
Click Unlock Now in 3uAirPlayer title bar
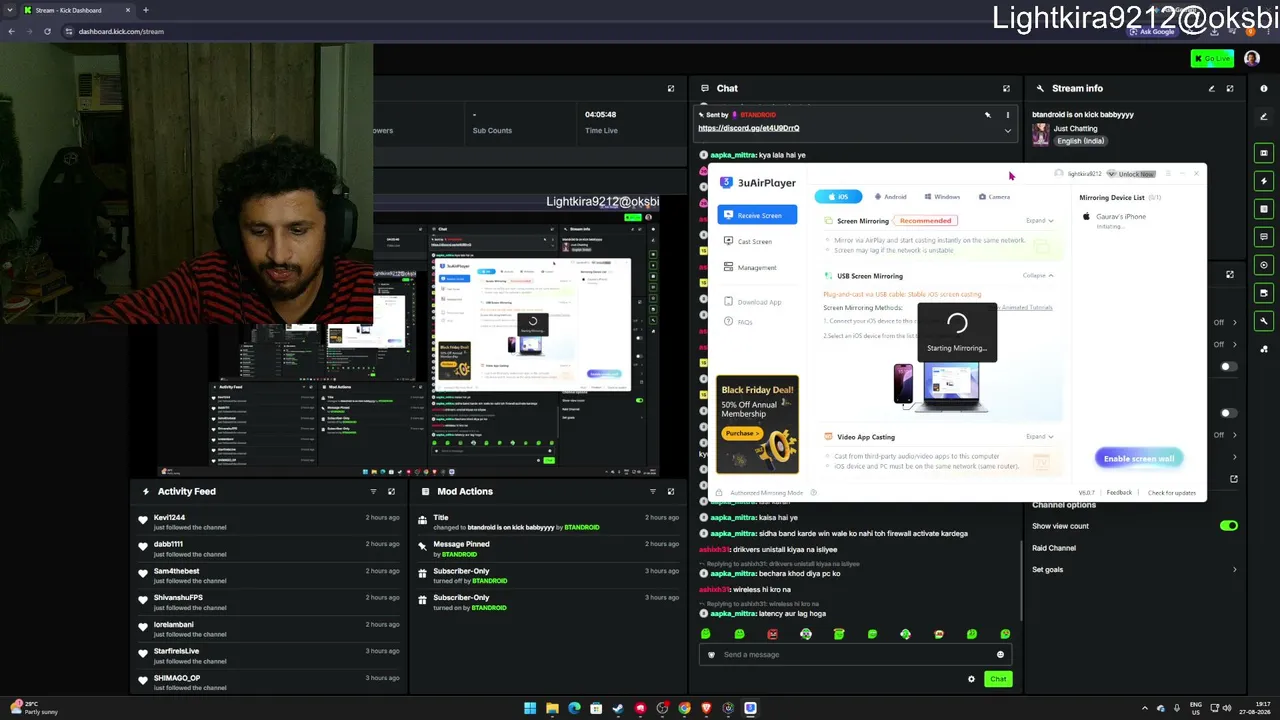(x=1131, y=174)
